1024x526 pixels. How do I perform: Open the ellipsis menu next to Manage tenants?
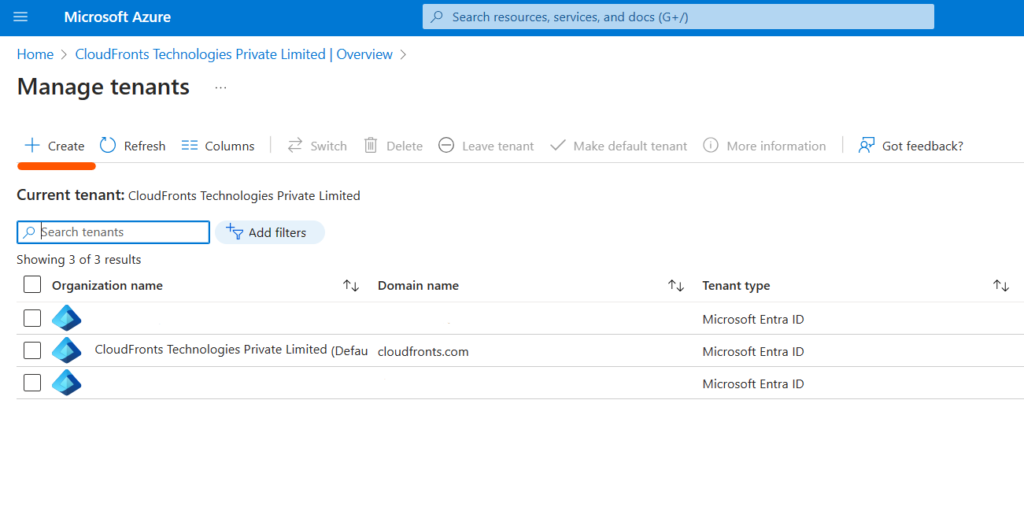[221, 87]
